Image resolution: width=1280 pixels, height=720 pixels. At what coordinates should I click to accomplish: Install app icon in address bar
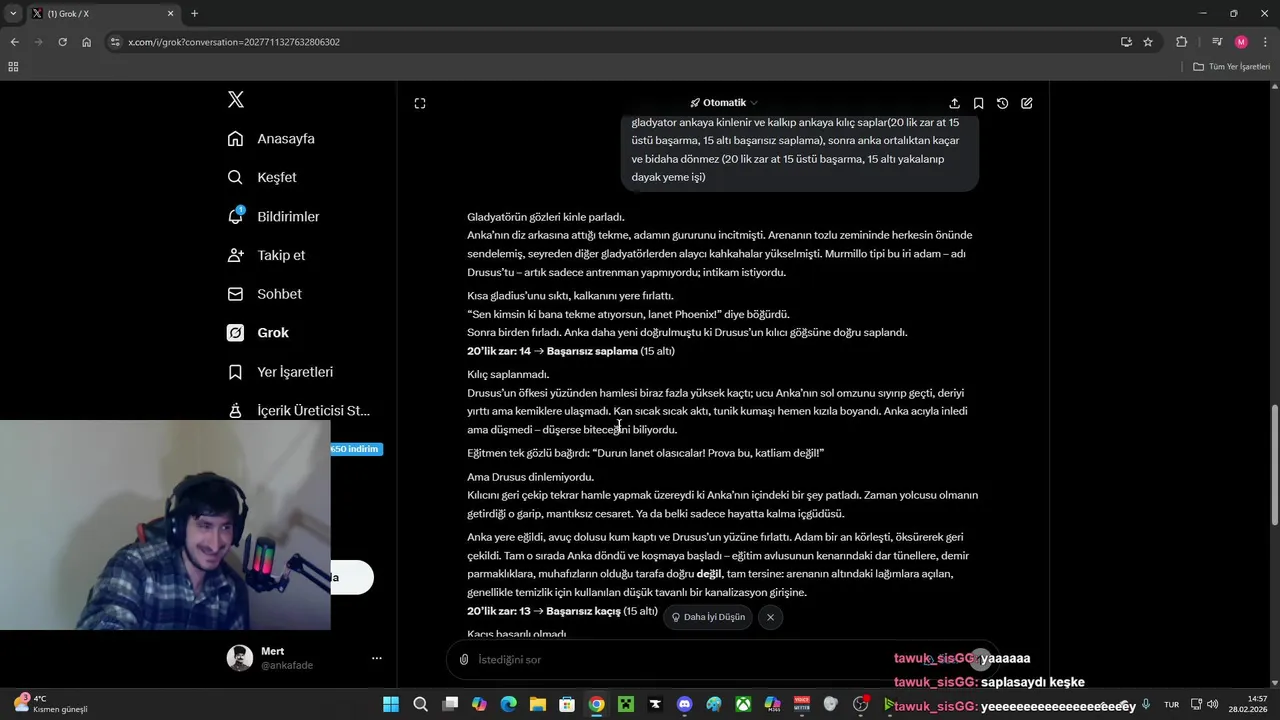1126,42
